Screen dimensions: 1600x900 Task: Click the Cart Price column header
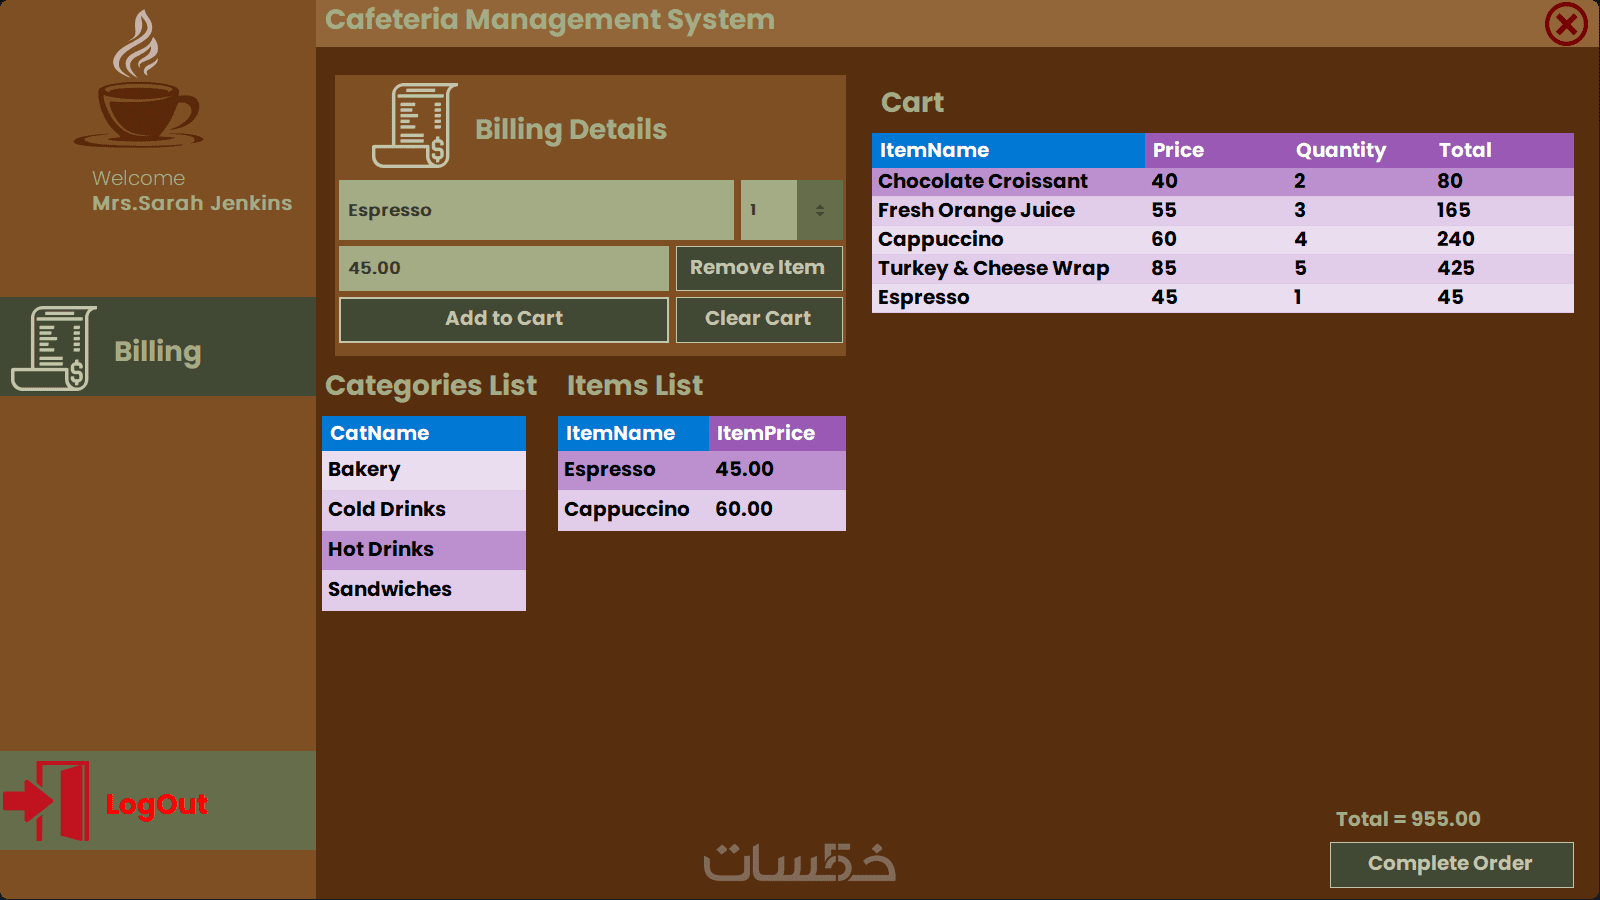pos(1216,150)
